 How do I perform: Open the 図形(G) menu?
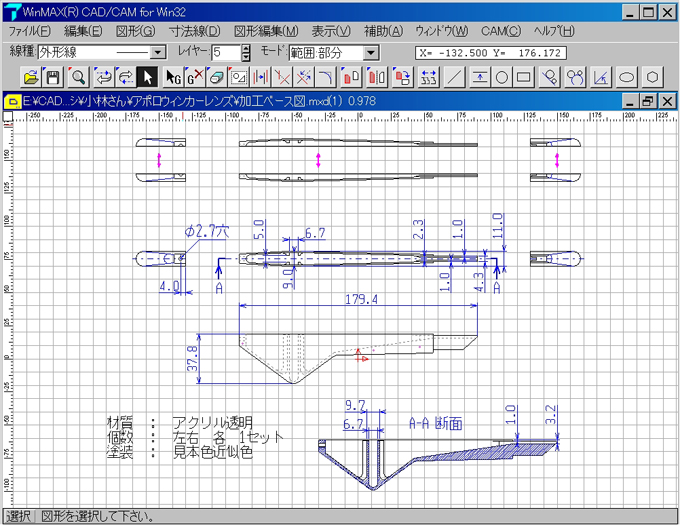pyautogui.click(x=135, y=31)
